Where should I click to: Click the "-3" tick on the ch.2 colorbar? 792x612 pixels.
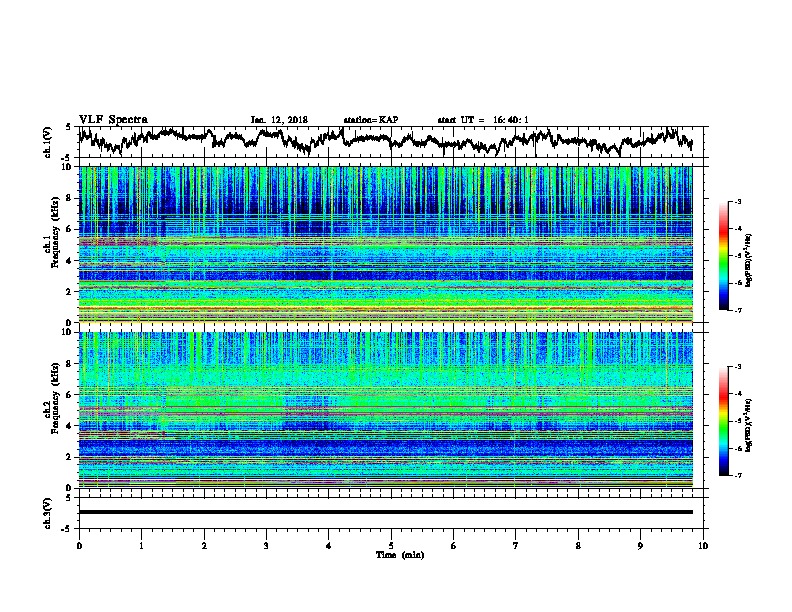(x=737, y=367)
